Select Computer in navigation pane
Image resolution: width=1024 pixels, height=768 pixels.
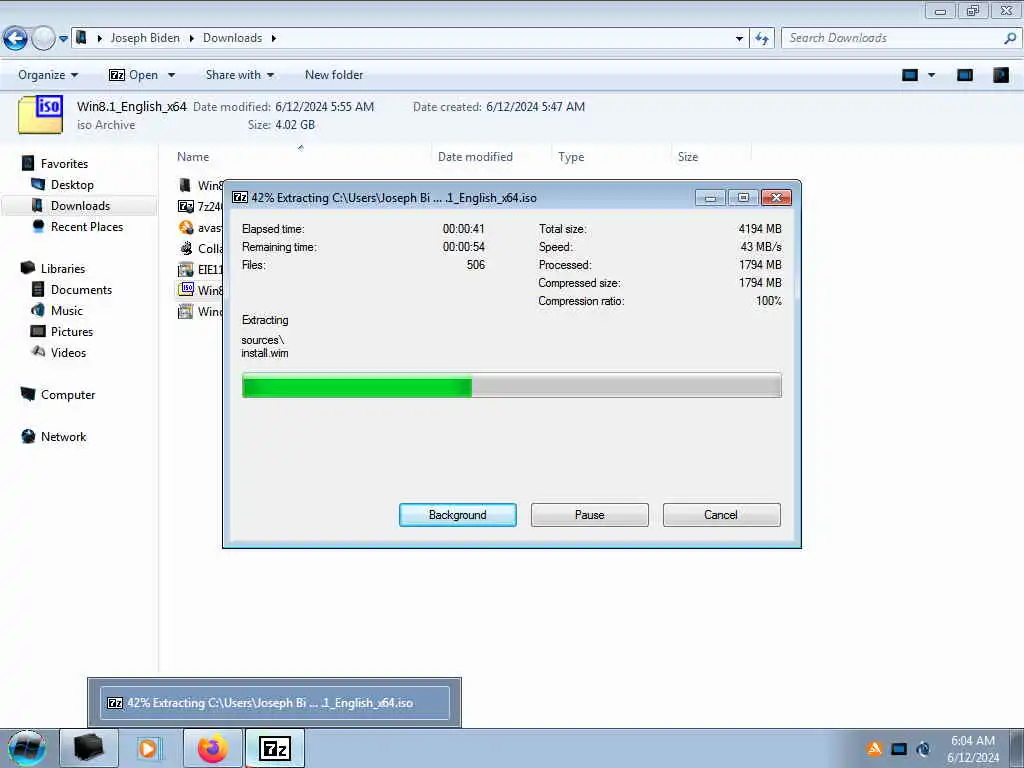tap(68, 394)
